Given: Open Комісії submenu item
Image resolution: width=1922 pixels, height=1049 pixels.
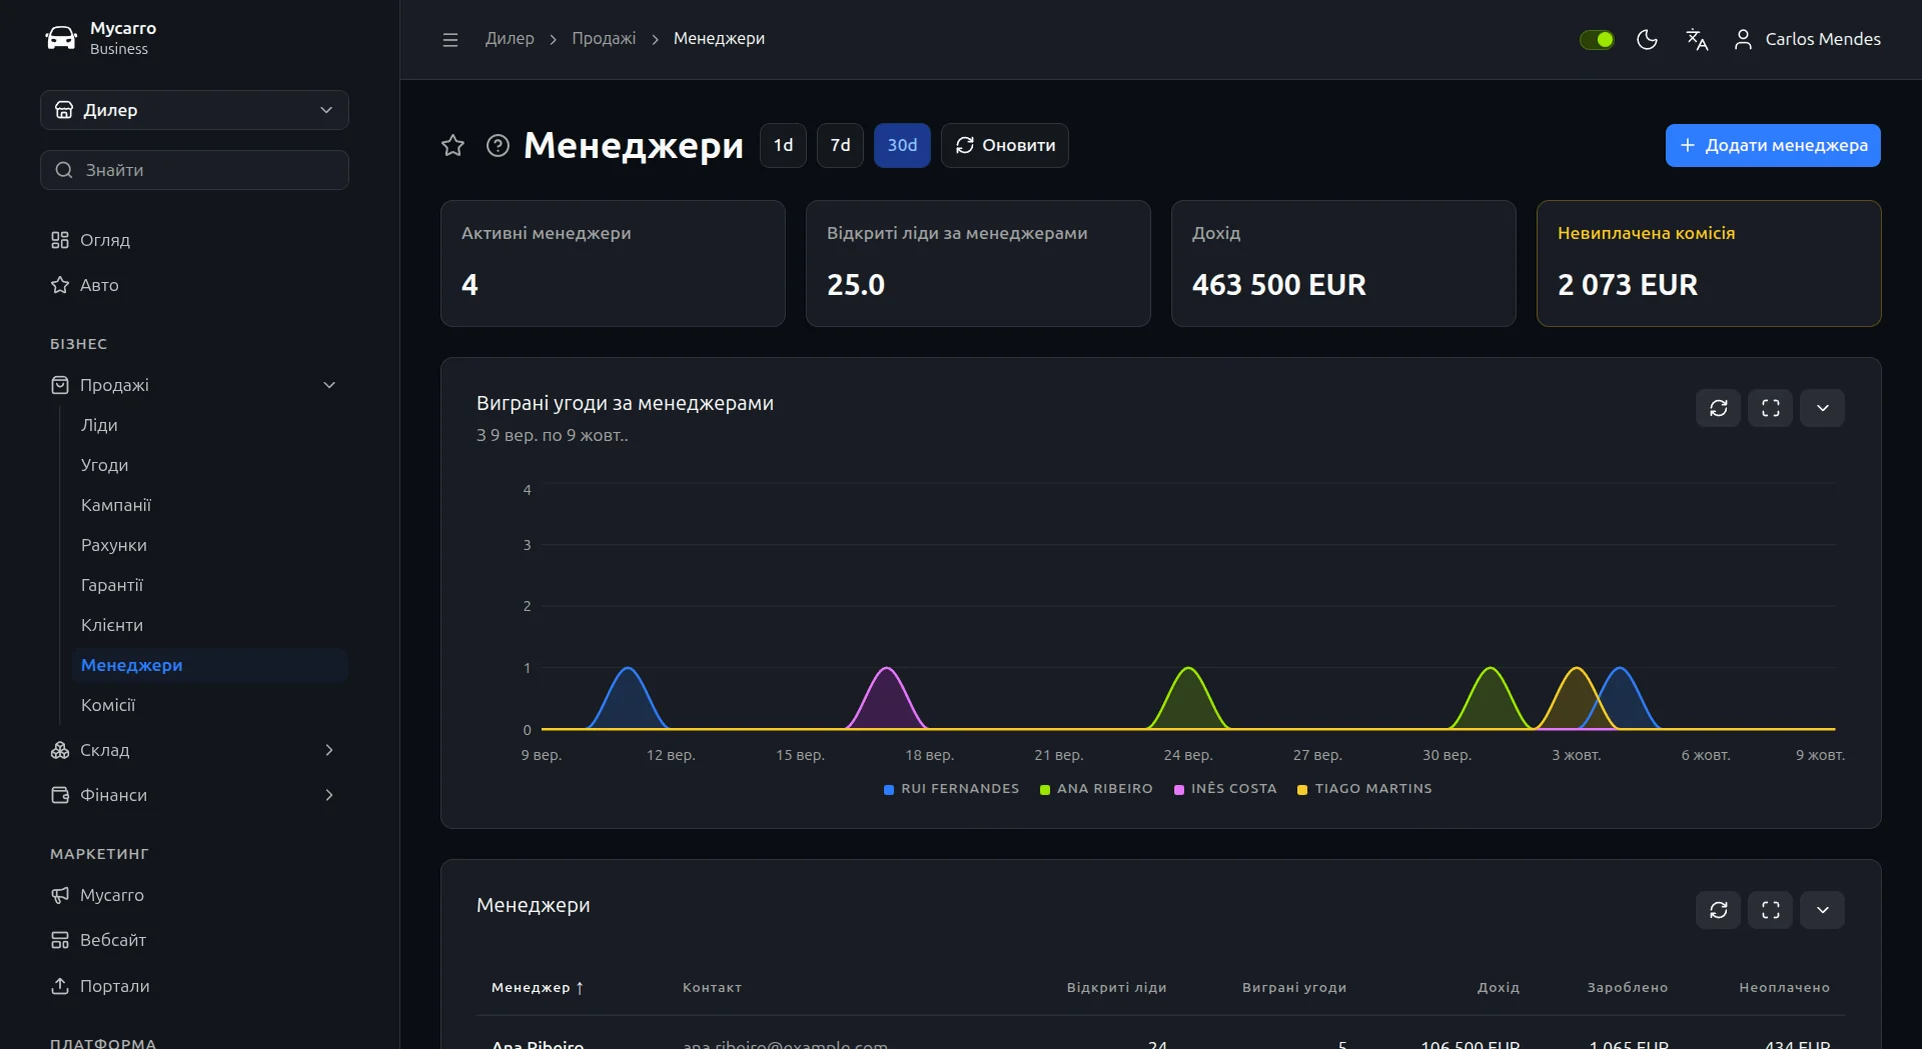Looking at the screenshot, I should pos(108,705).
